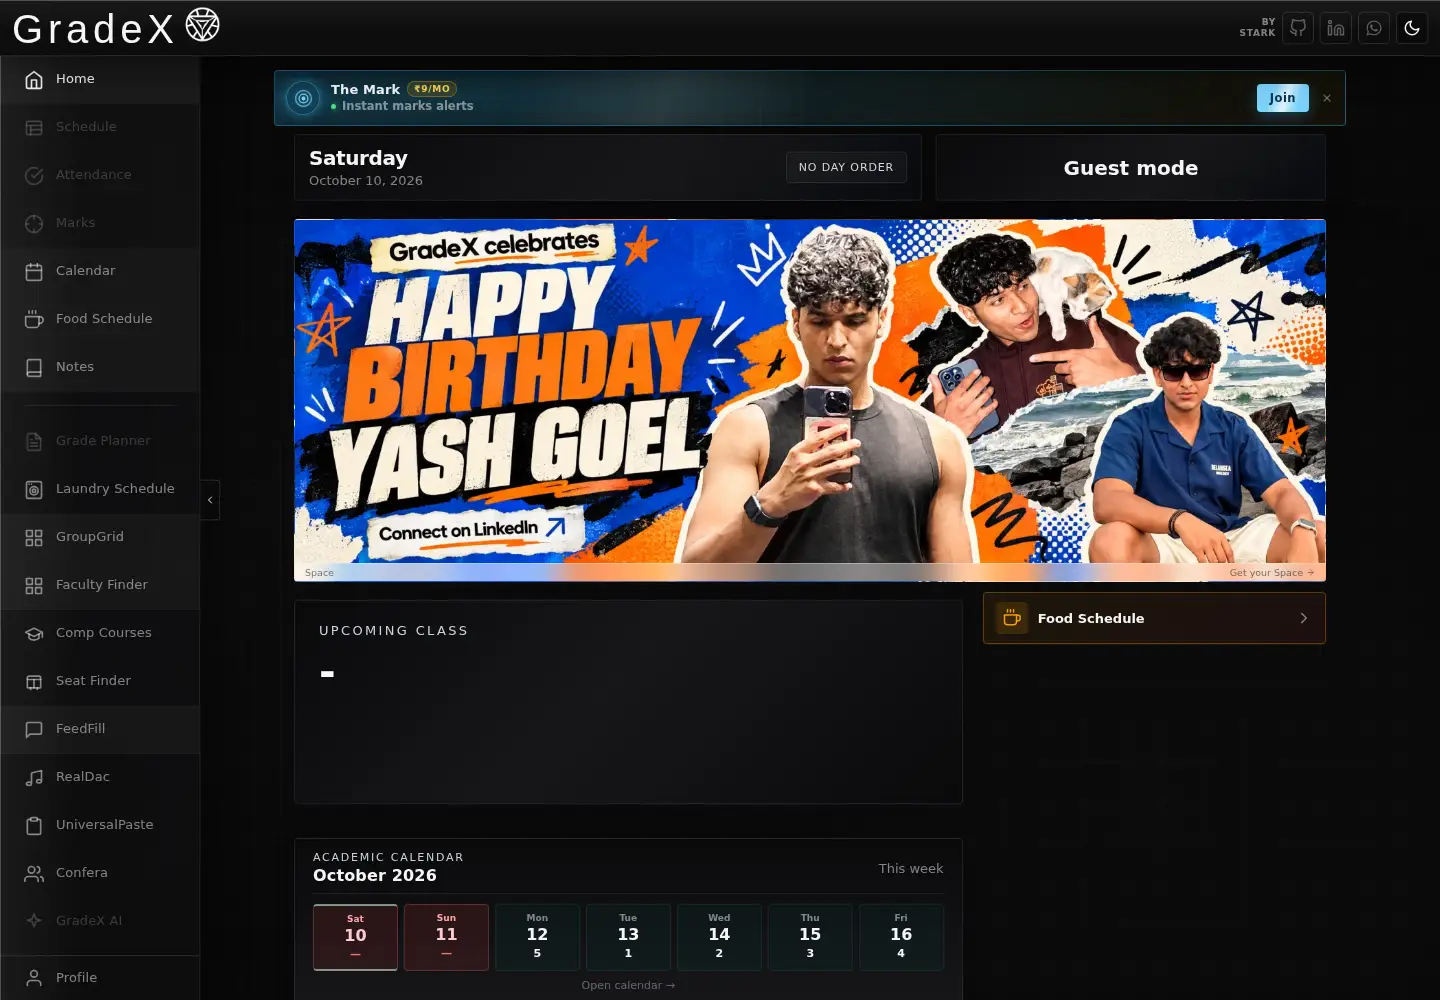This screenshot has width=1440, height=1000.
Task: Select Tue 13 calendar day
Action: [628, 937]
